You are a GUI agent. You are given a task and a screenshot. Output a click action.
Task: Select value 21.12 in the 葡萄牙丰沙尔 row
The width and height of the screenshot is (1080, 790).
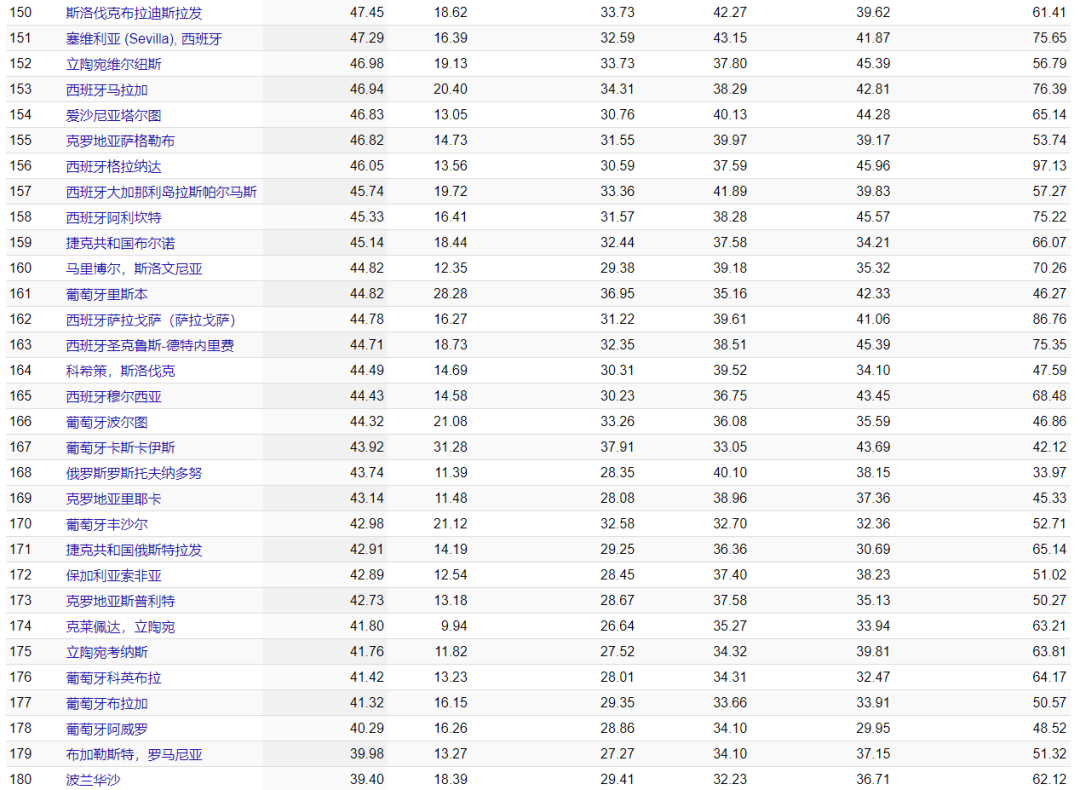point(450,523)
